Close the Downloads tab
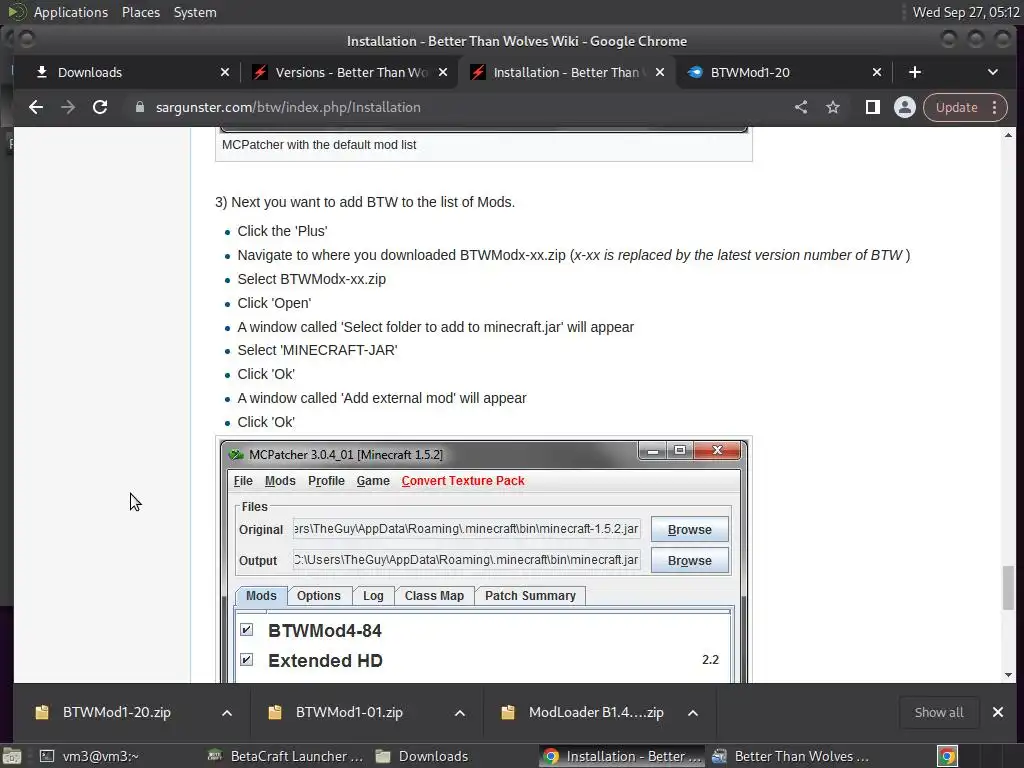 225,72
